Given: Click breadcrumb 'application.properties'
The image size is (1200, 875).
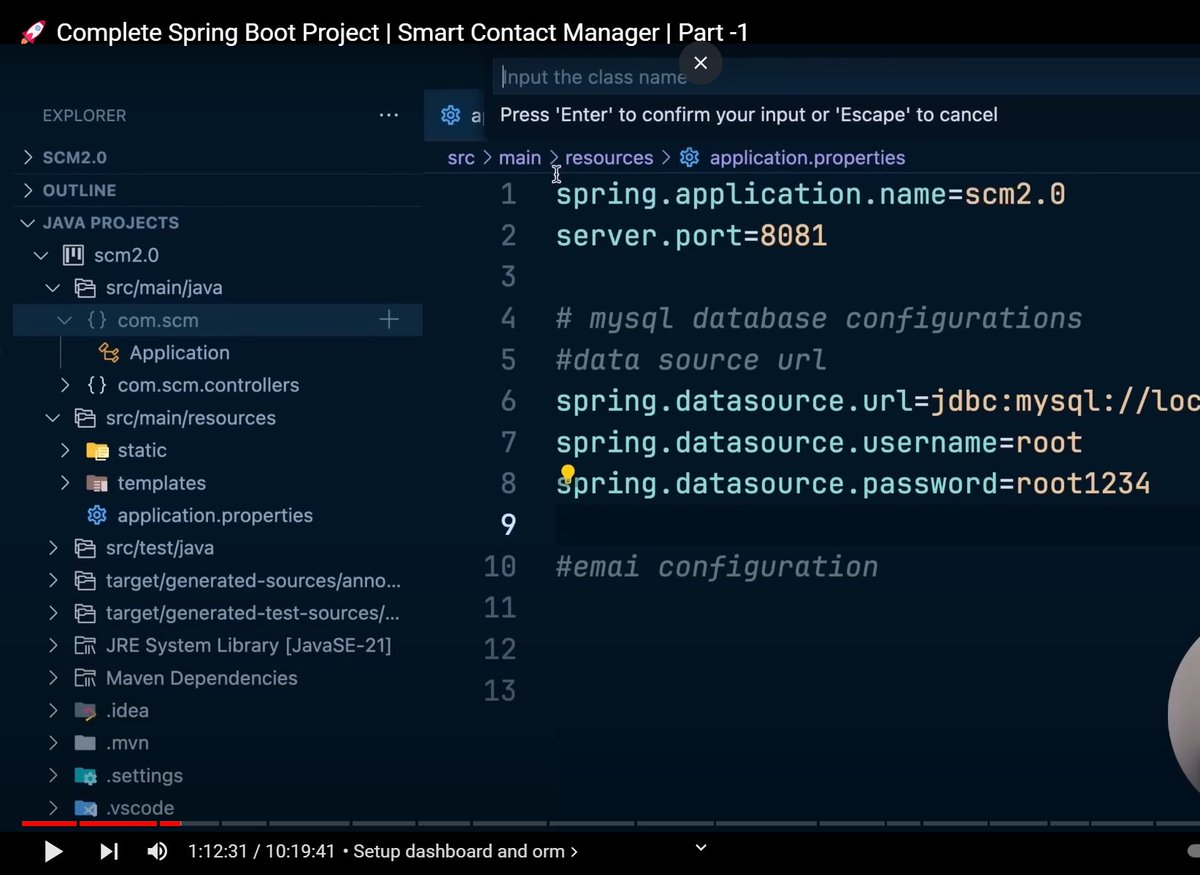Looking at the screenshot, I should click(807, 158).
